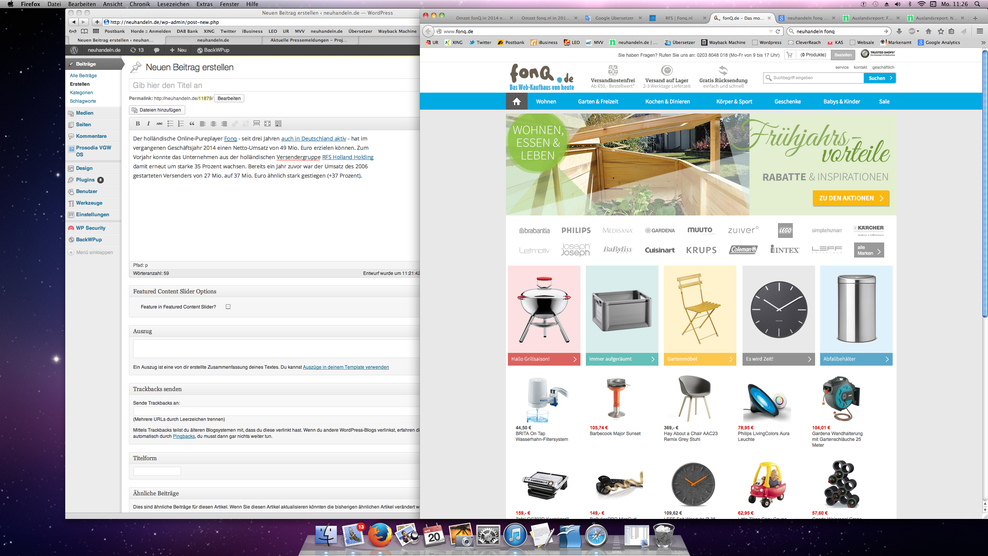Apply strikethrough in WordPress editor toolbar
Screen dimensions: 988x556
click(159, 124)
